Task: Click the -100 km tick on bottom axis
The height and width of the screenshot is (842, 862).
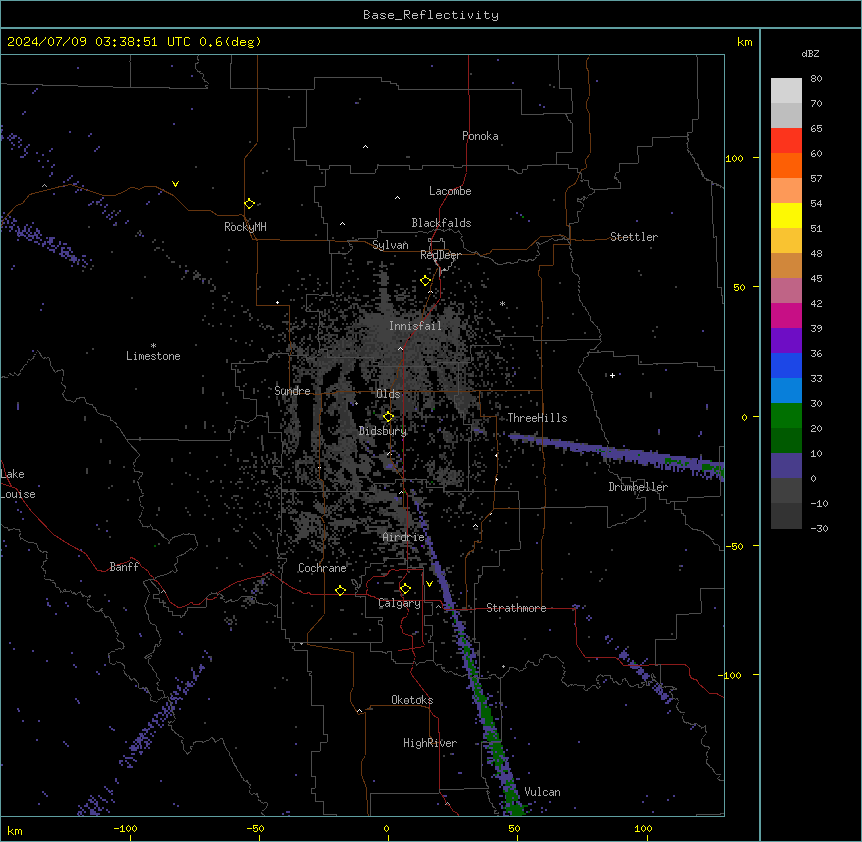Action: click(x=125, y=828)
